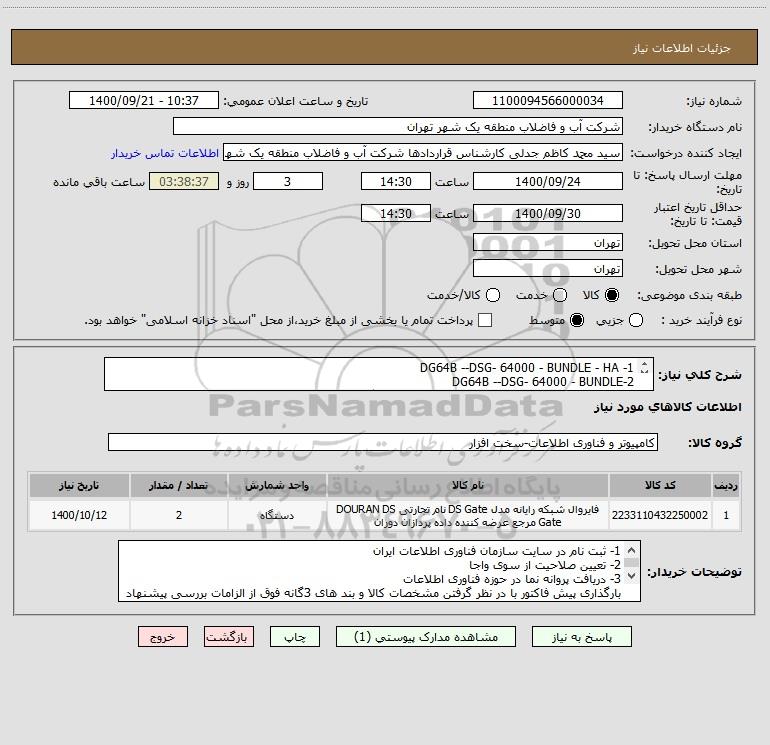The width and height of the screenshot is (770, 745).
Task: Click the تاریخ نیاز column header
Action: coord(79,485)
